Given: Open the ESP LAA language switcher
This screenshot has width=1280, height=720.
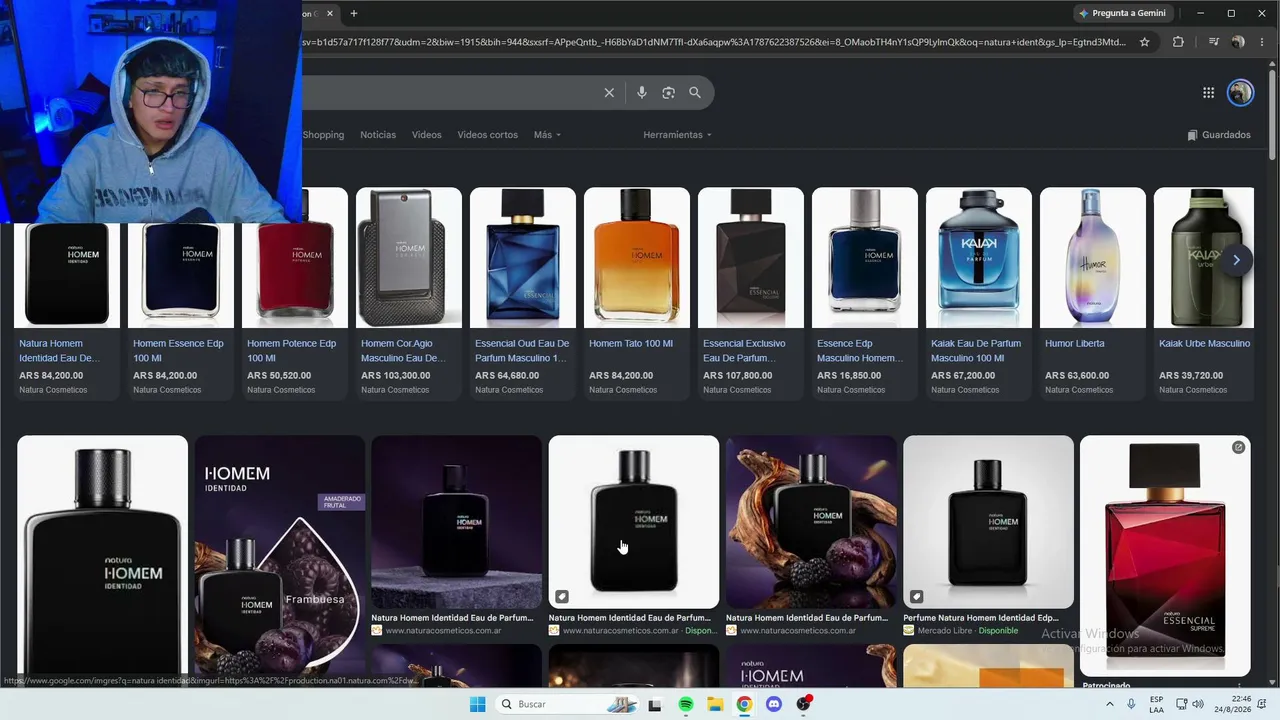Looking at the screenshot, I should click(x=1156, y=704).
